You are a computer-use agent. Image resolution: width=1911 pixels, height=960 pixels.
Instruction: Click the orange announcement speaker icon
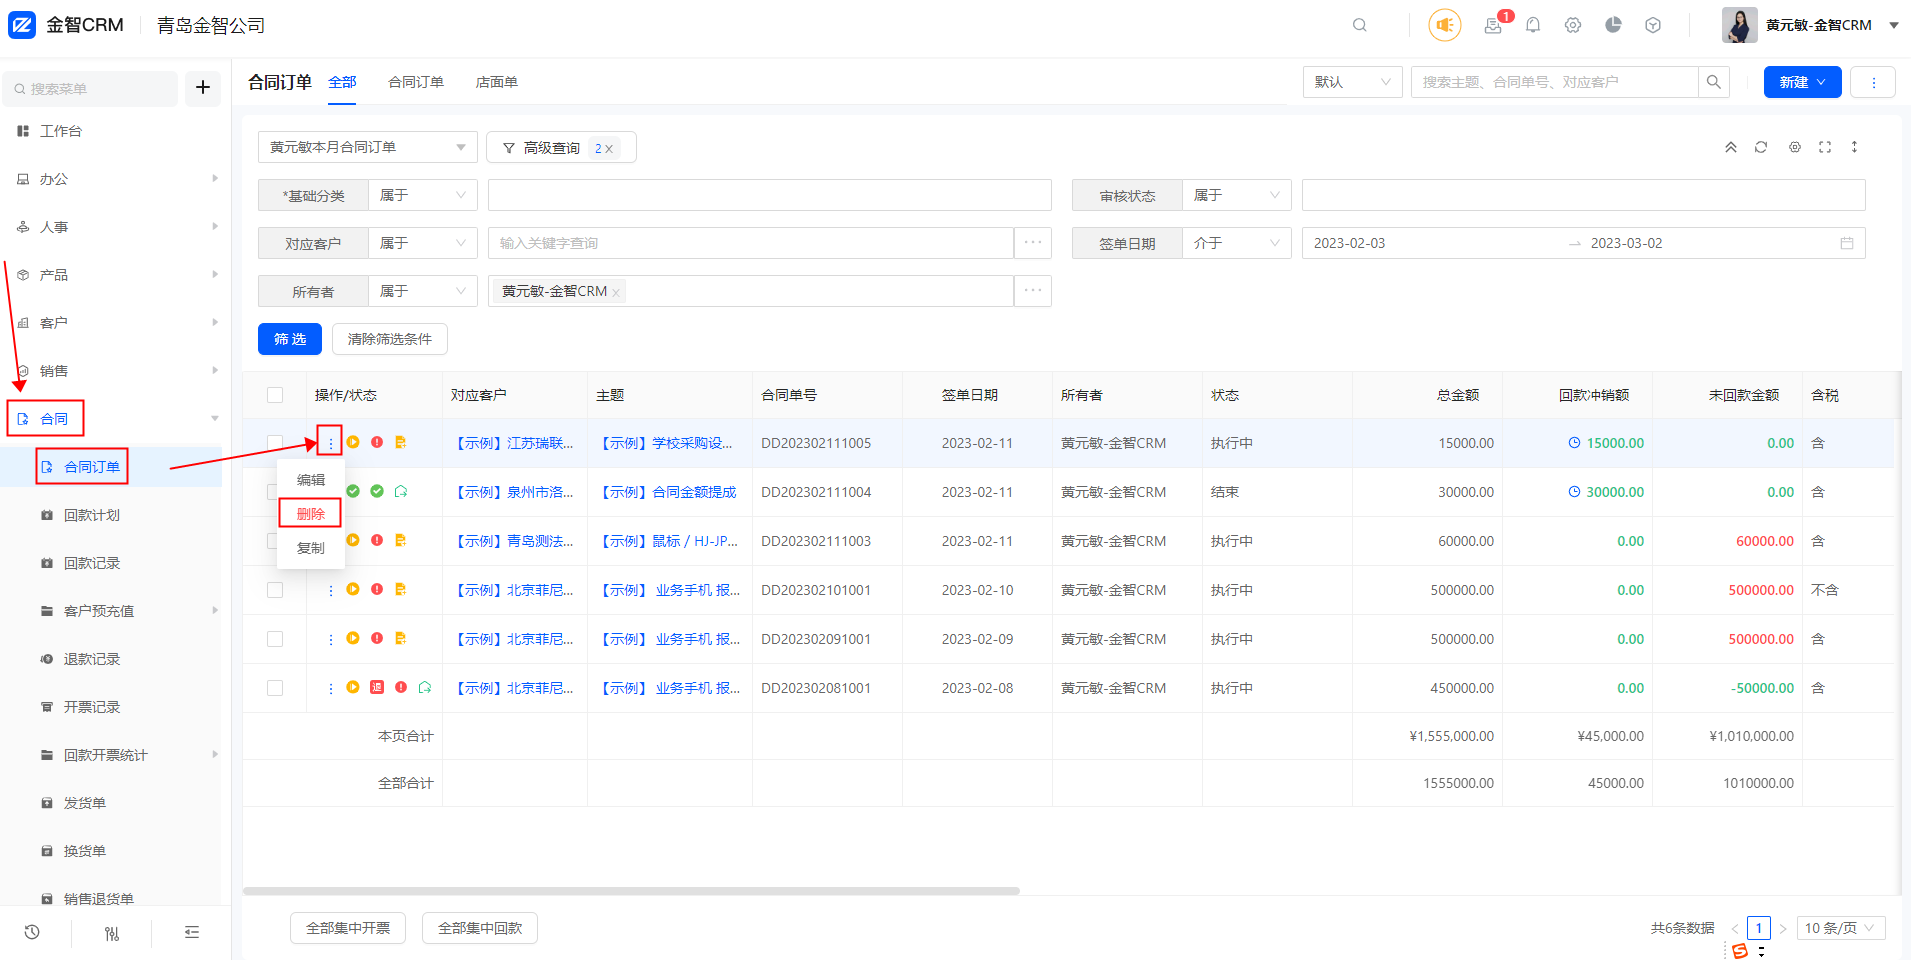click(1444, 25)
